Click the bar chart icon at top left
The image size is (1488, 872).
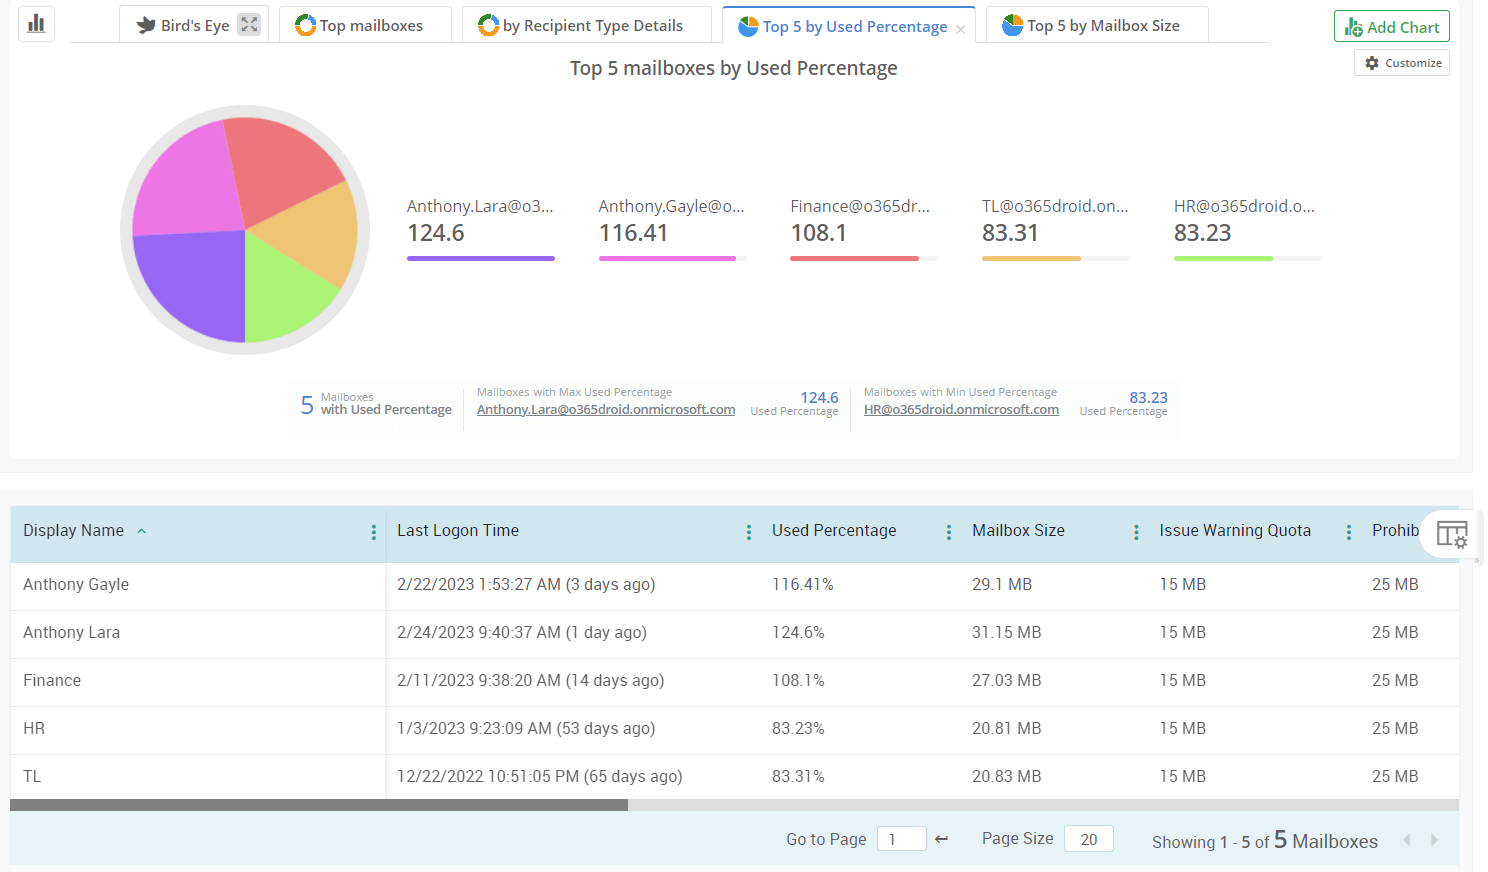click(x=36, y=24)
